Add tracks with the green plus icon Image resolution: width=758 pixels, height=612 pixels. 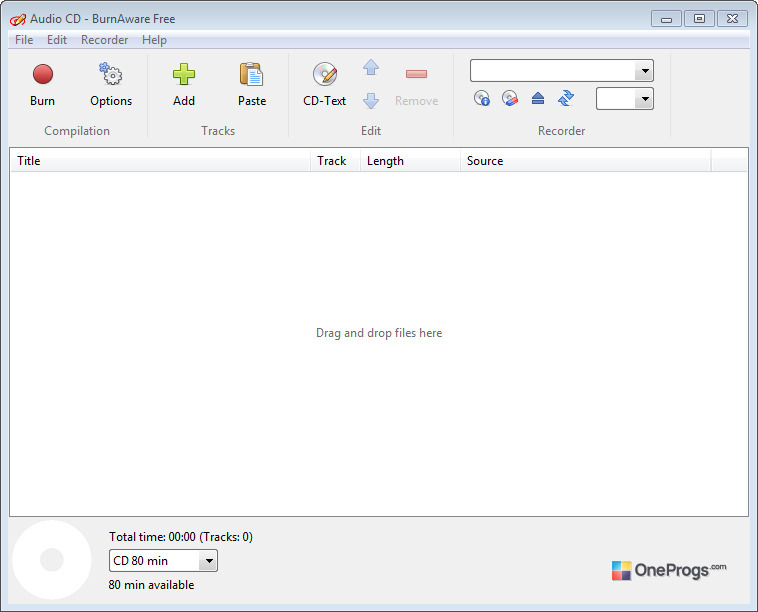(x=184, y=85)
